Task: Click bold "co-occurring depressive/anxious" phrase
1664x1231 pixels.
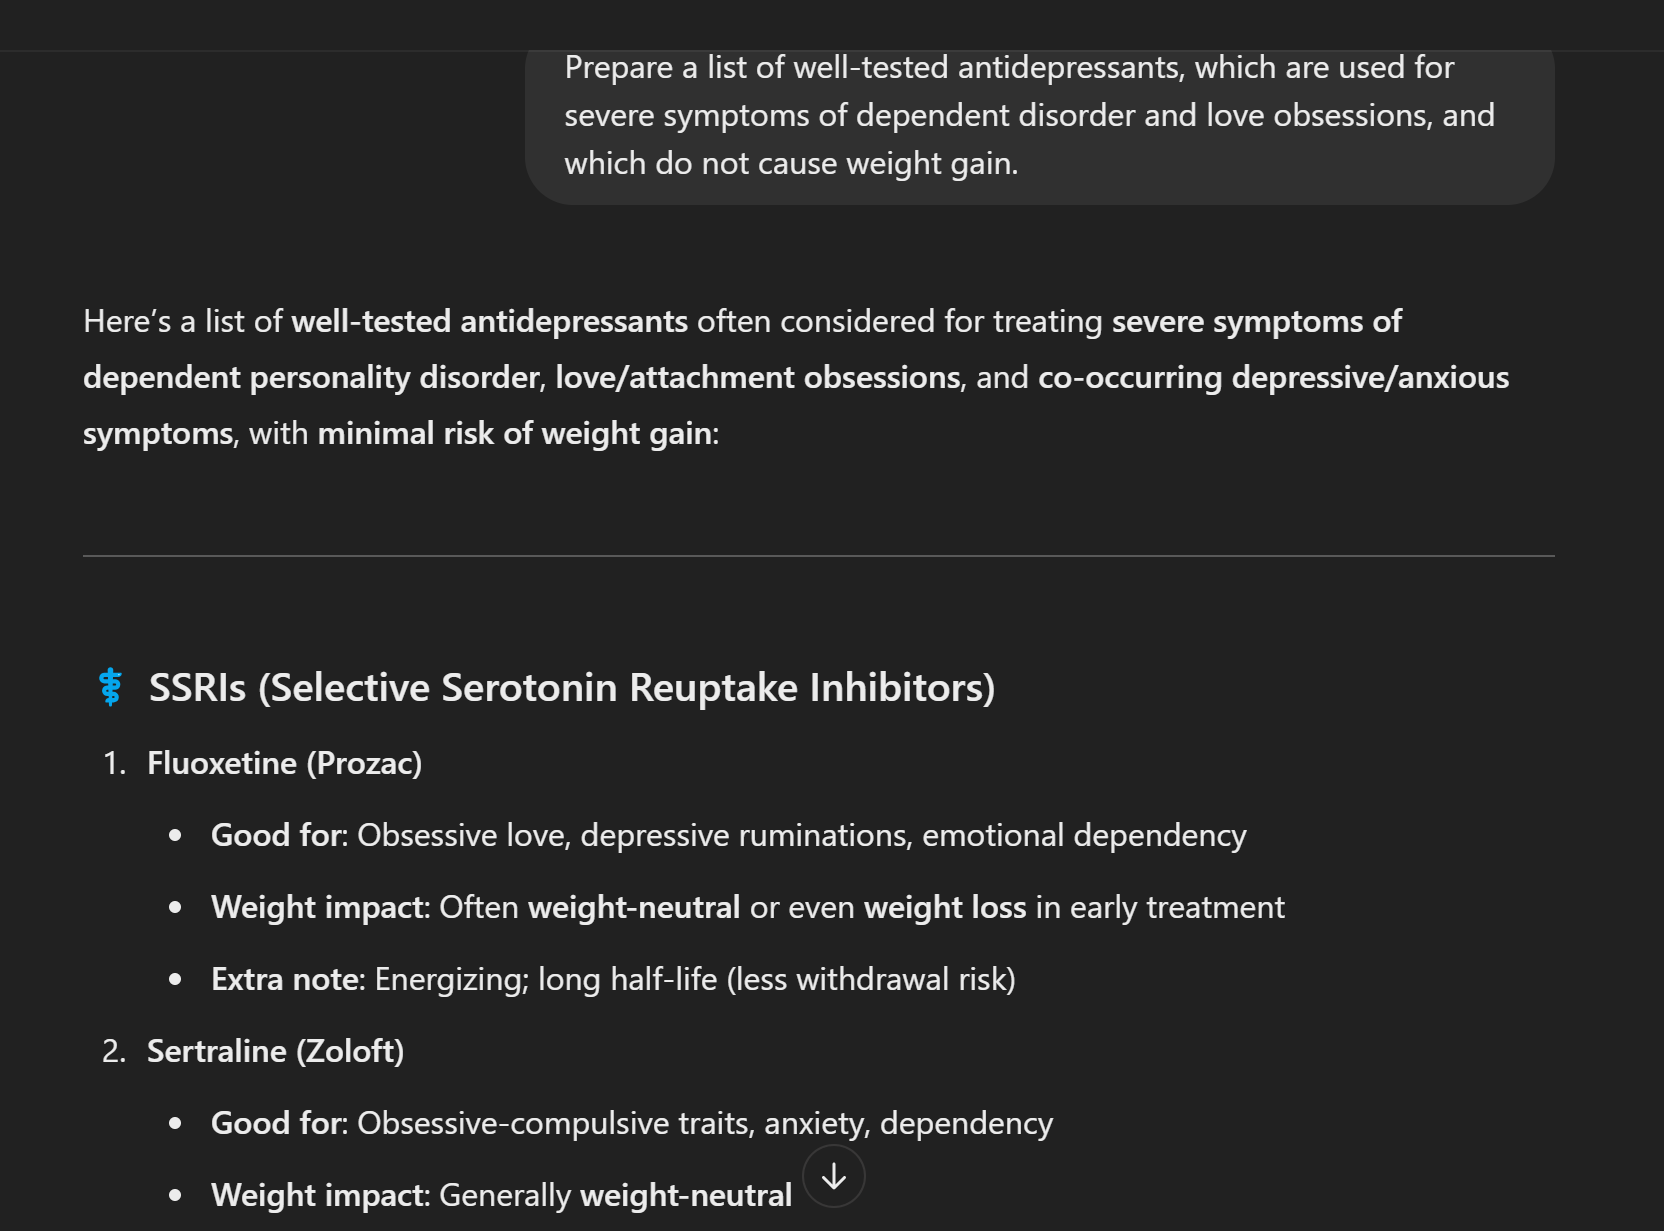Action: 1273,377
